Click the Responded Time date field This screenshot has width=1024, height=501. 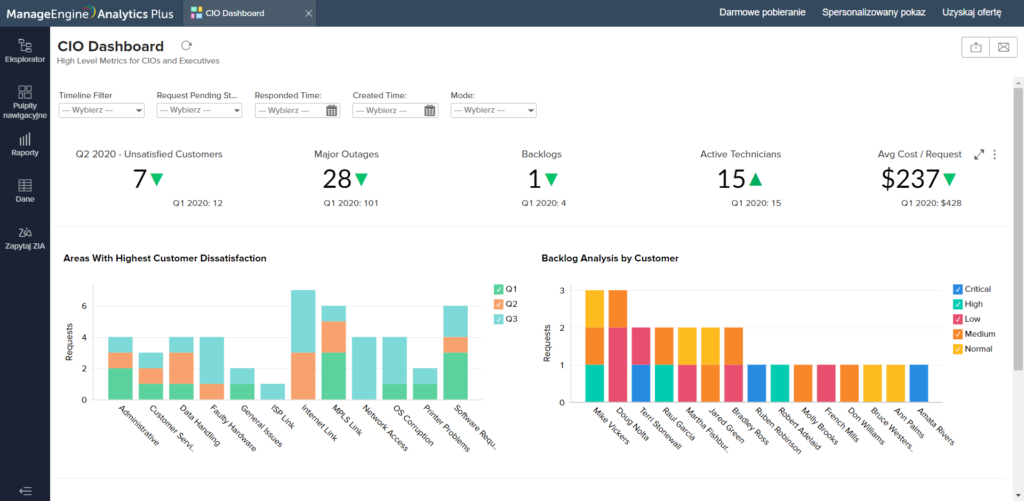(289, 111)
